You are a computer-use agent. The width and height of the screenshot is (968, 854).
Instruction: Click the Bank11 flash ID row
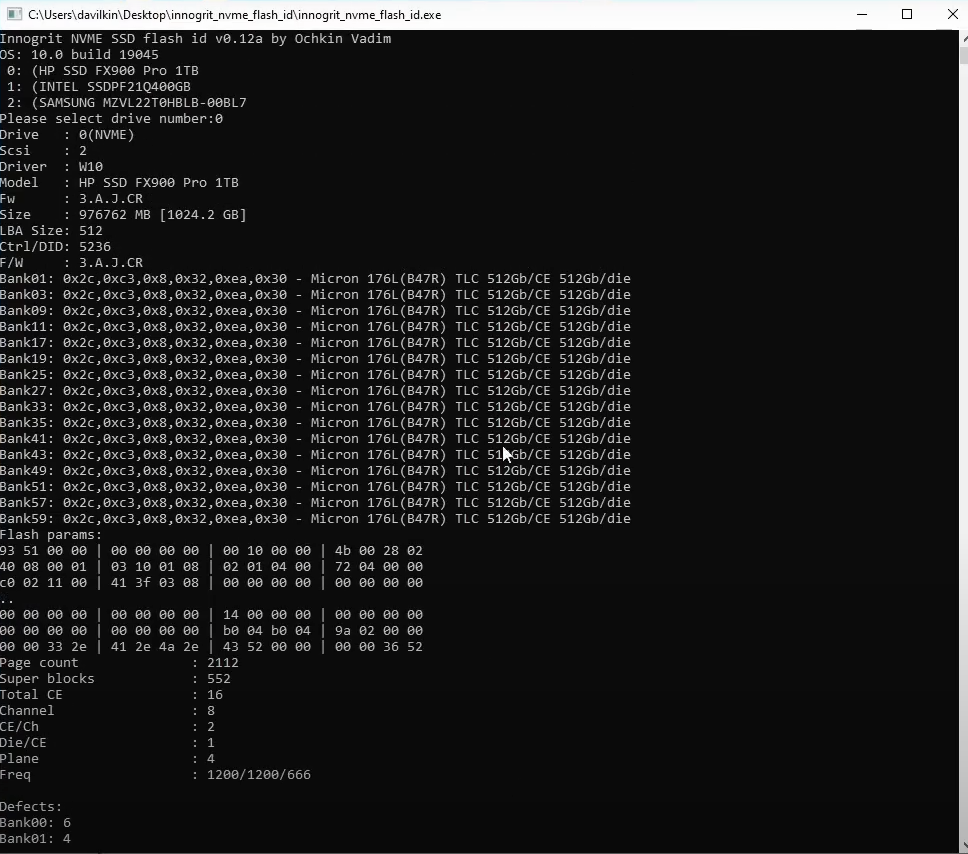(315, 327)
